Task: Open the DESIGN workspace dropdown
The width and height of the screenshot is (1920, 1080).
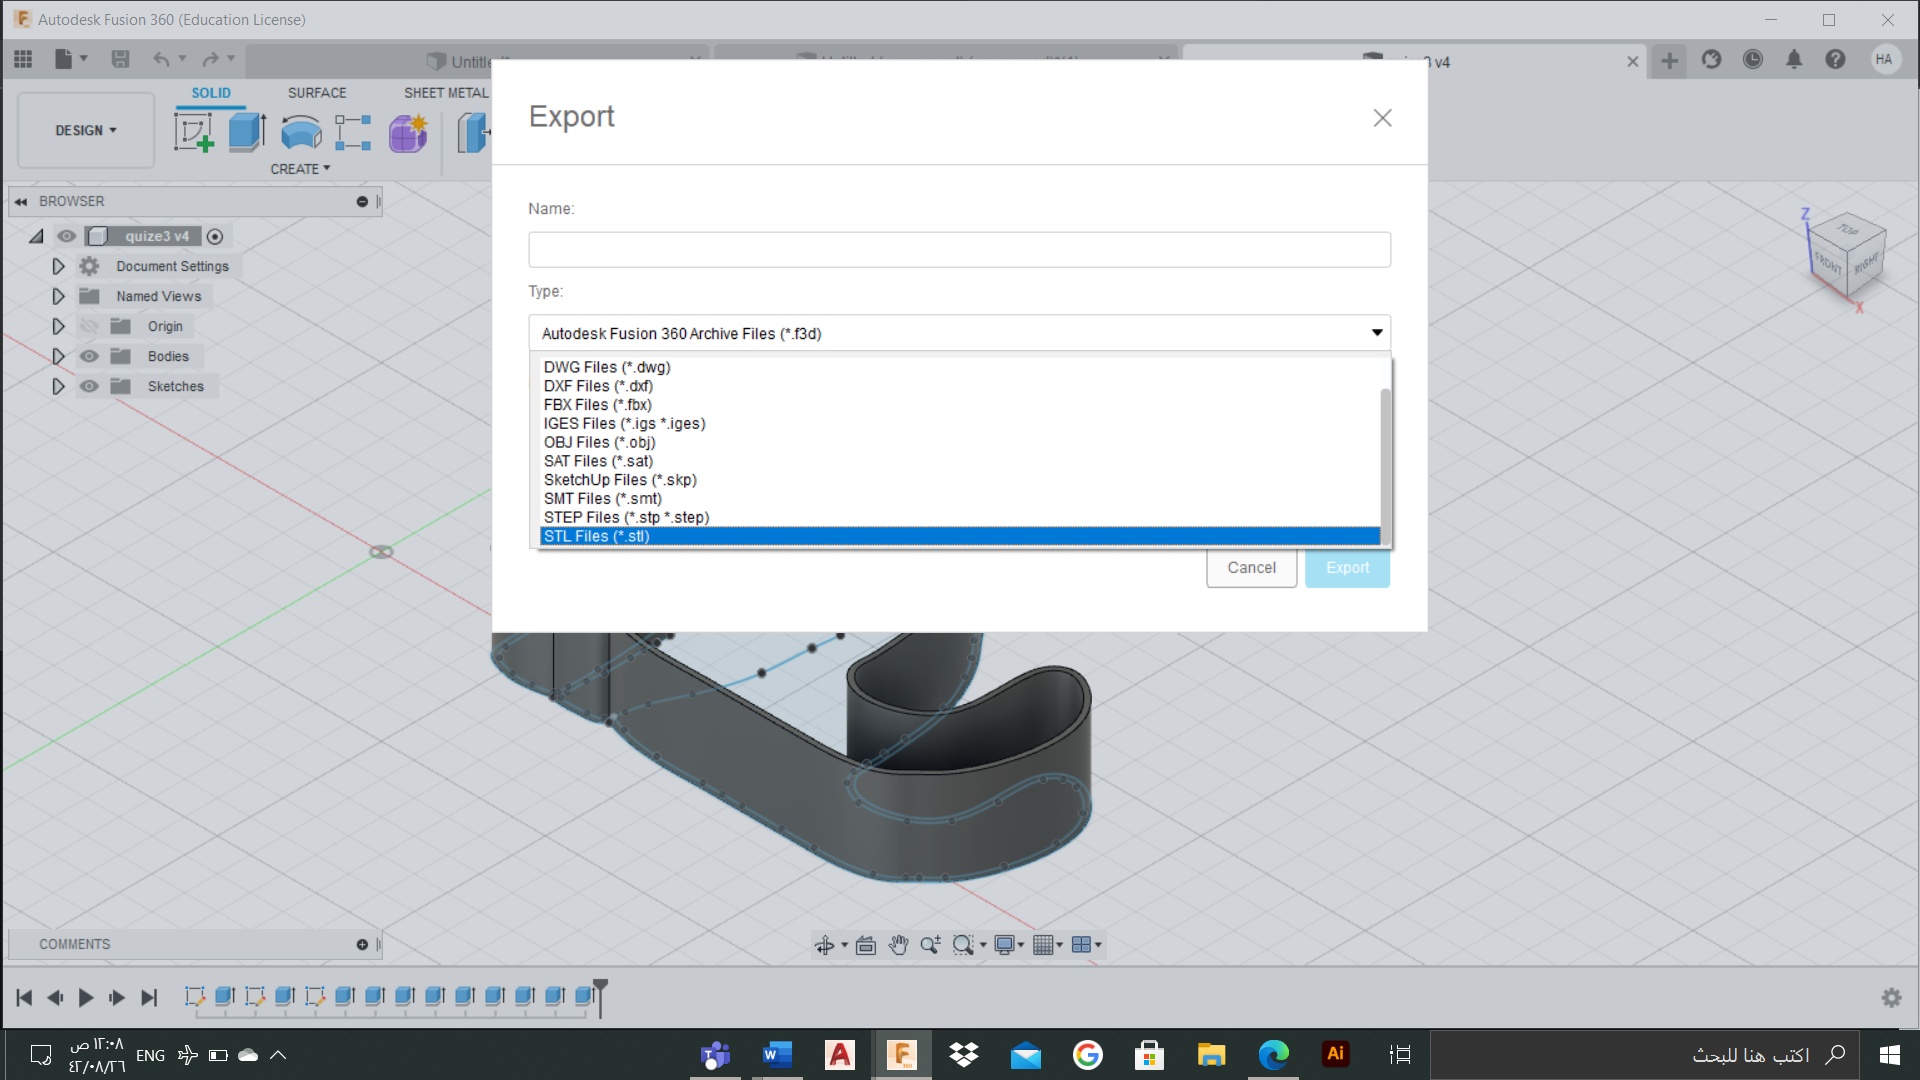Action: pyautogui.click(x=86, y=131)
